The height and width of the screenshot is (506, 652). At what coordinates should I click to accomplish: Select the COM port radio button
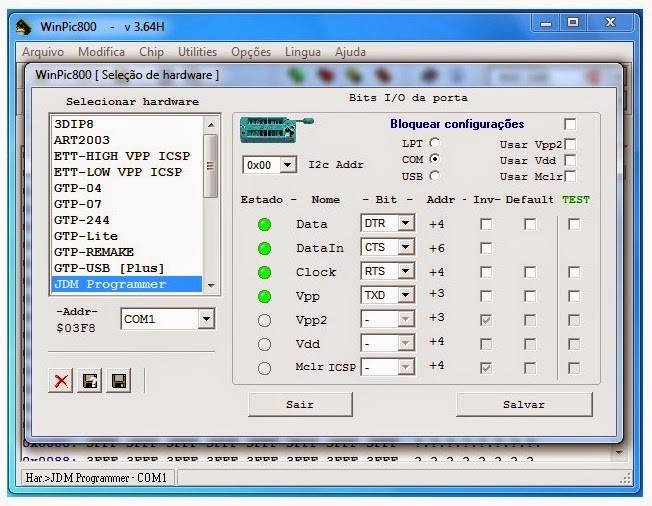(435, 159)
